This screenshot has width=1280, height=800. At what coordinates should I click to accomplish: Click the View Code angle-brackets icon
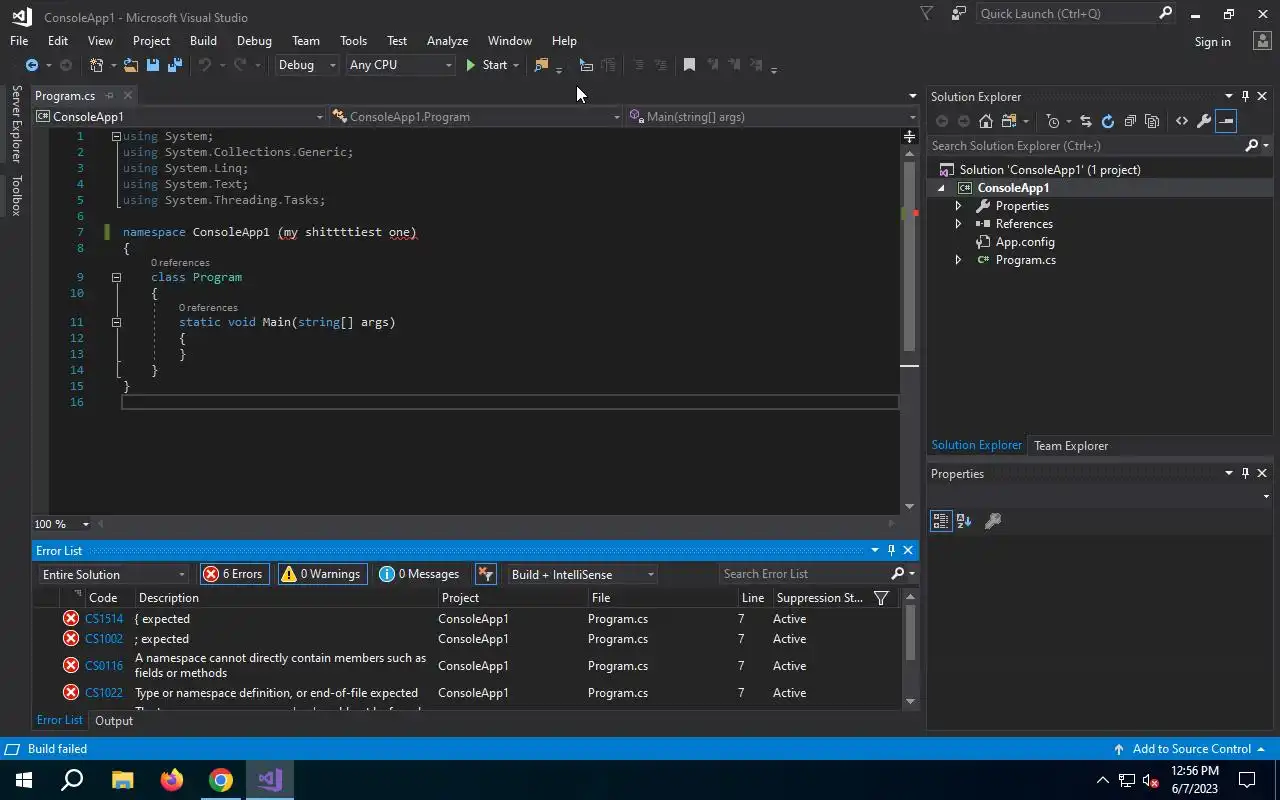[x=1182, y=121]
